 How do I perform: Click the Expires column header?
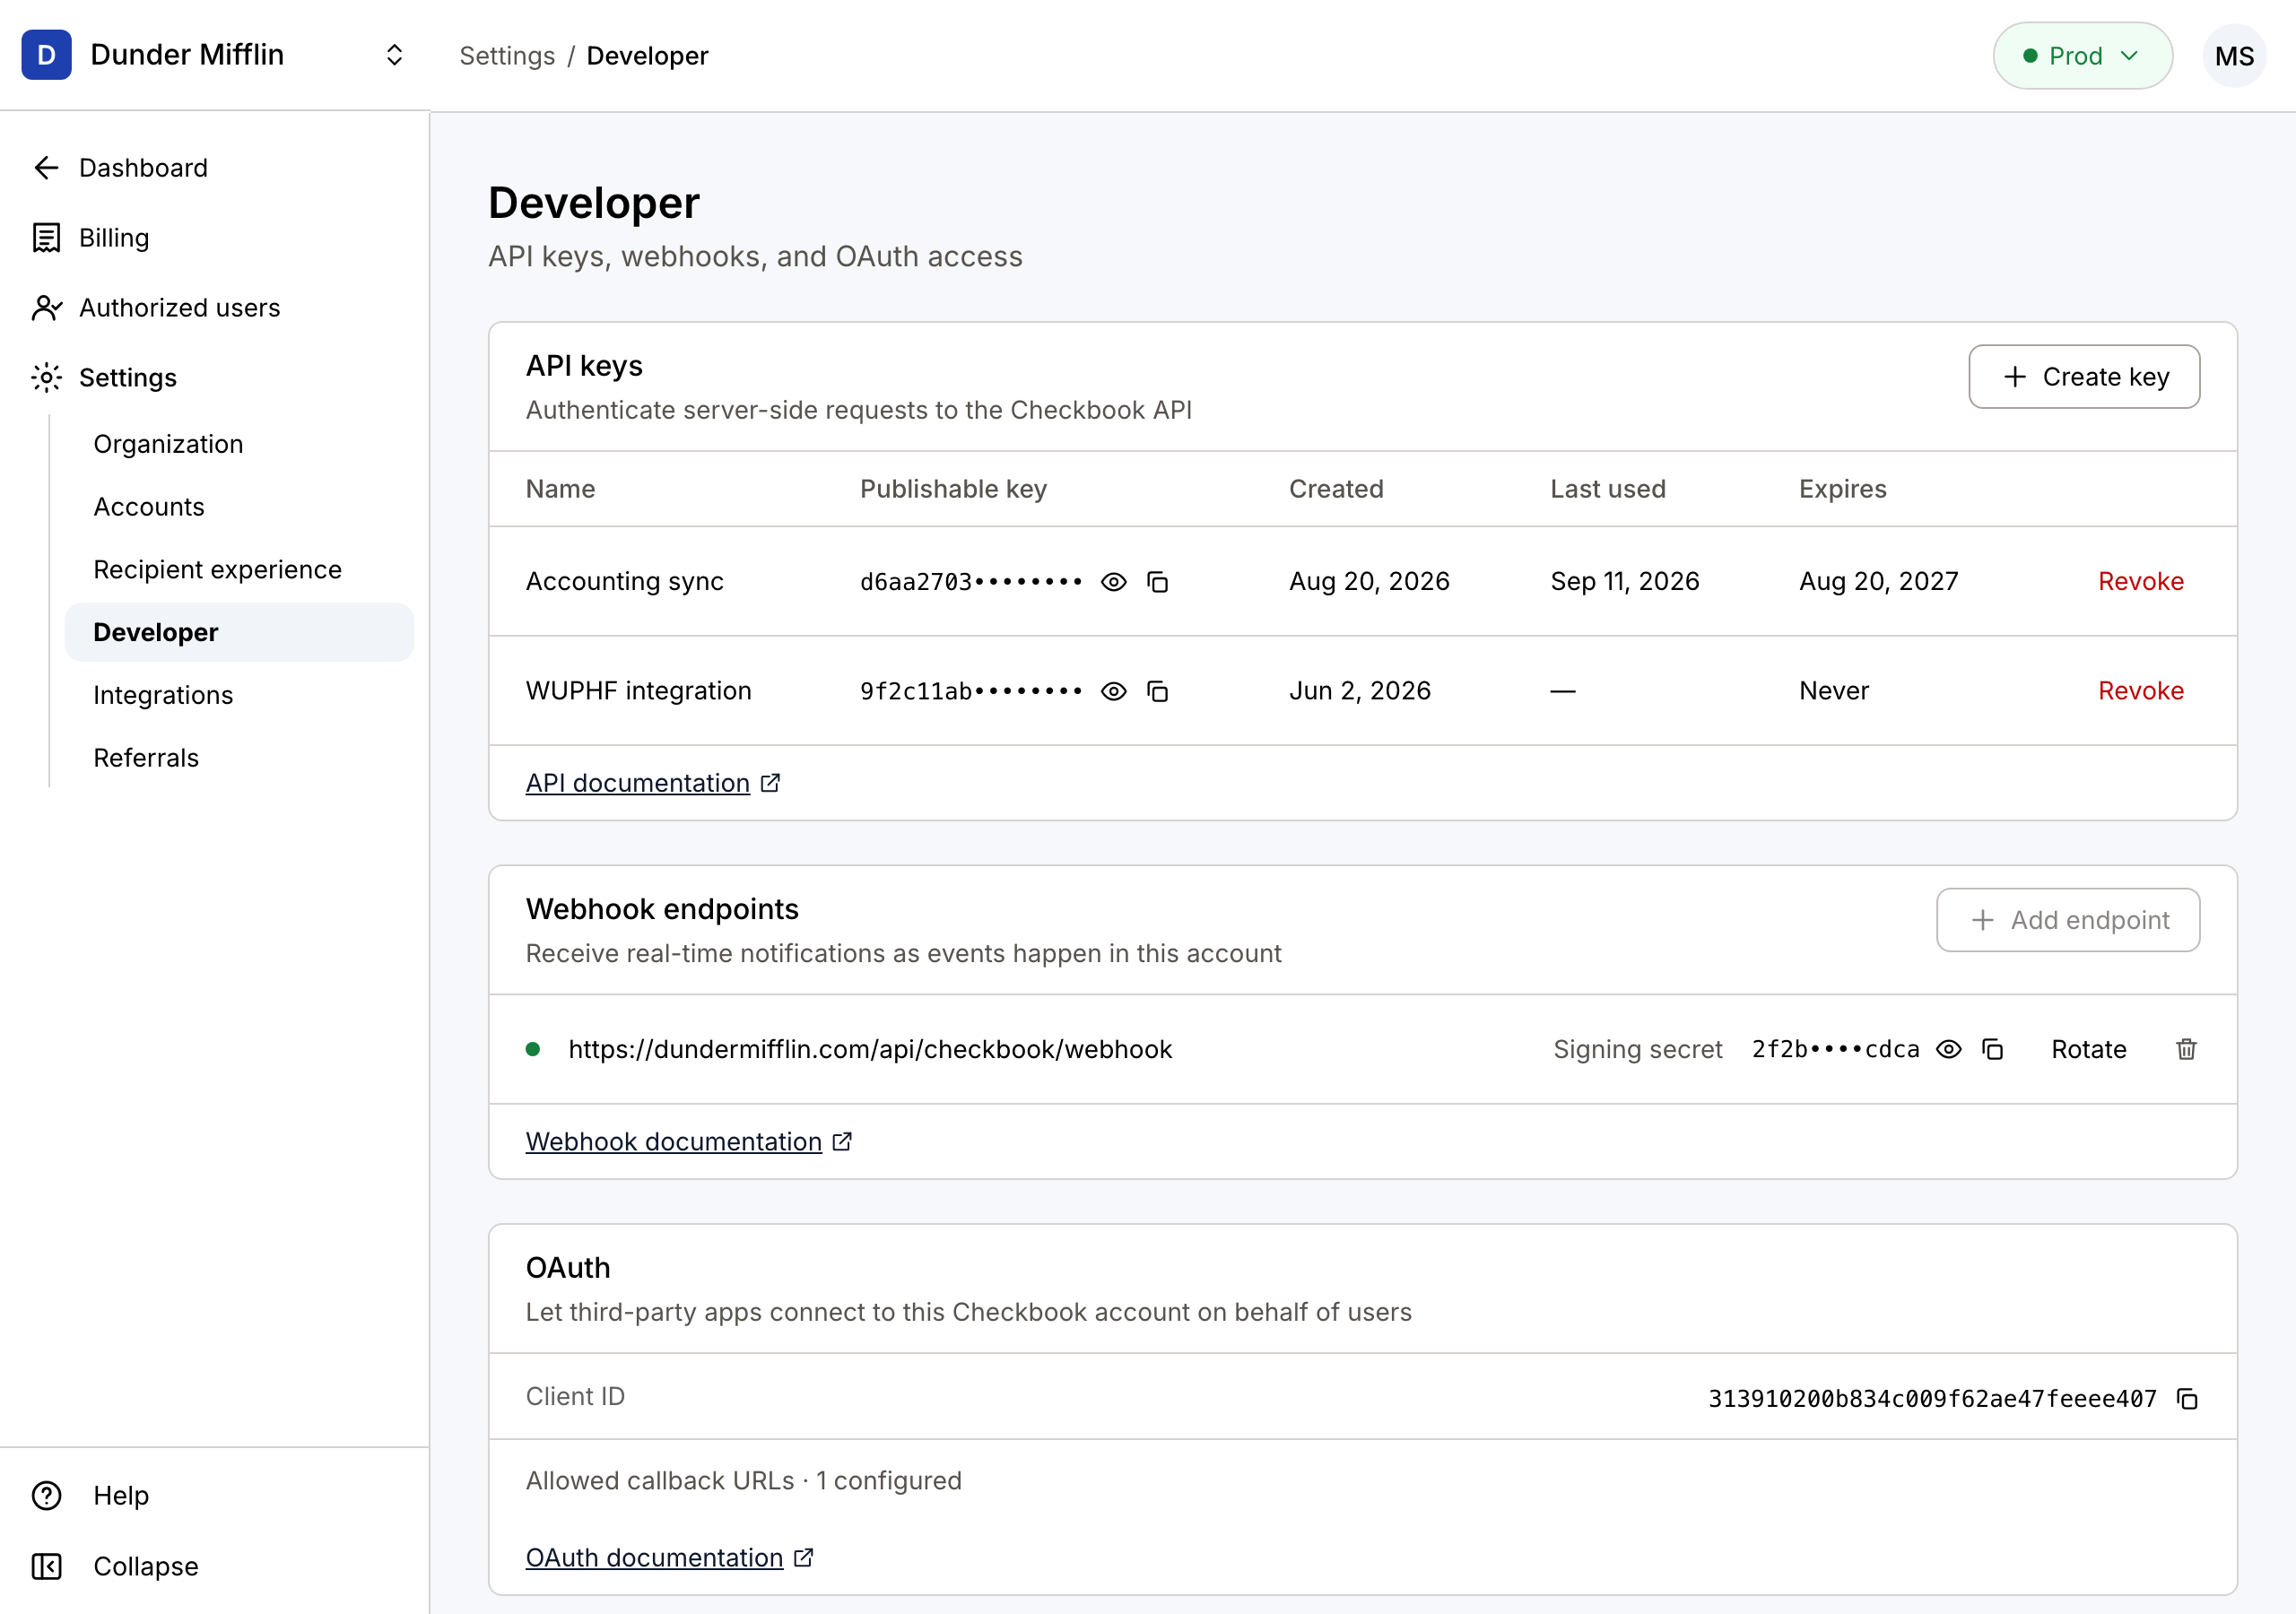pos(1842,489)
